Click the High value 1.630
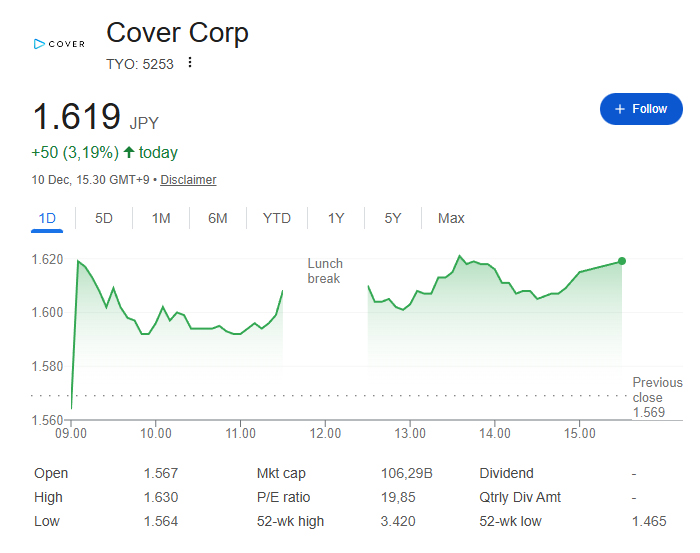This screenshot has height=553, width=700. [x=161, y=497]
